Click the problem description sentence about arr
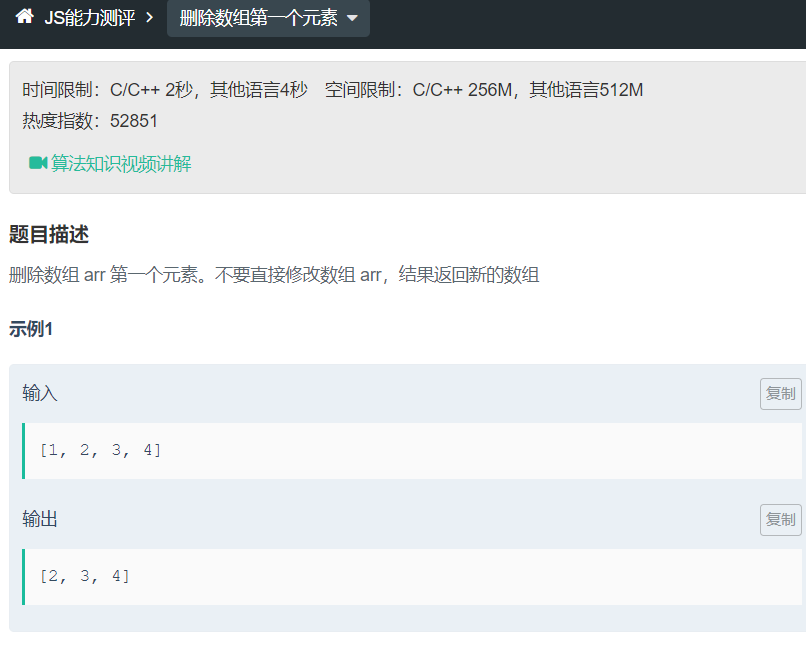Viewport: 806px width, 653px height. [274, 275]
